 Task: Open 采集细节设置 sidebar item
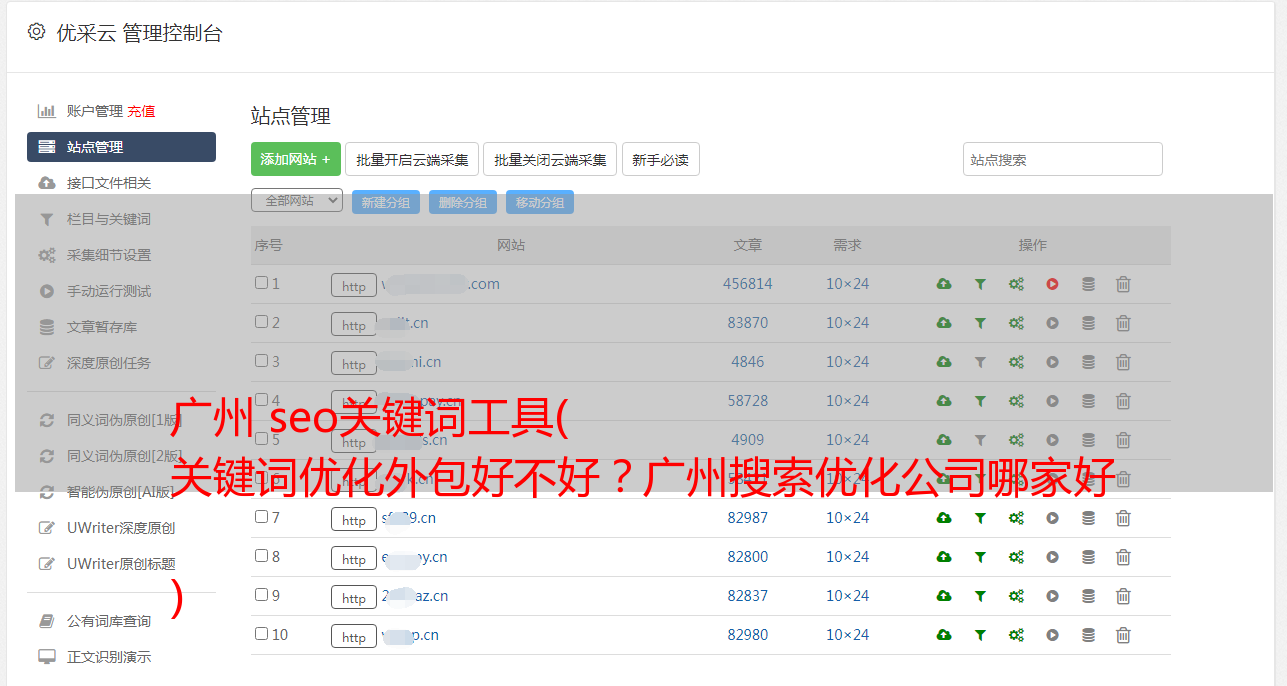click(x=109, y=255)
